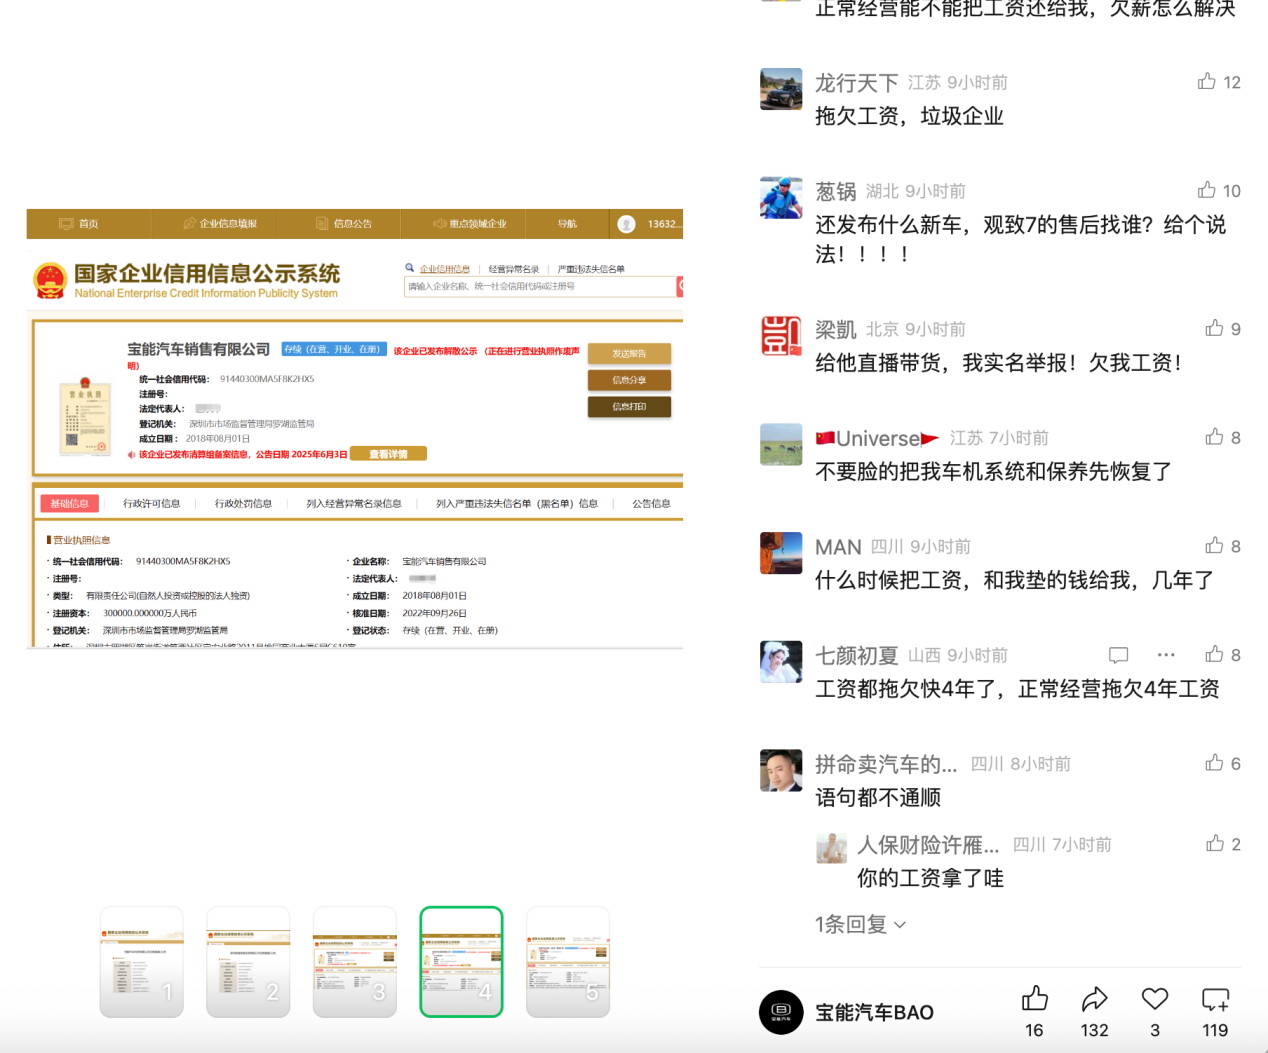Open the avatar of 拼命卖汽车的
Viewport: 1268px width, 1053px height.
click(x=781, y=771)
